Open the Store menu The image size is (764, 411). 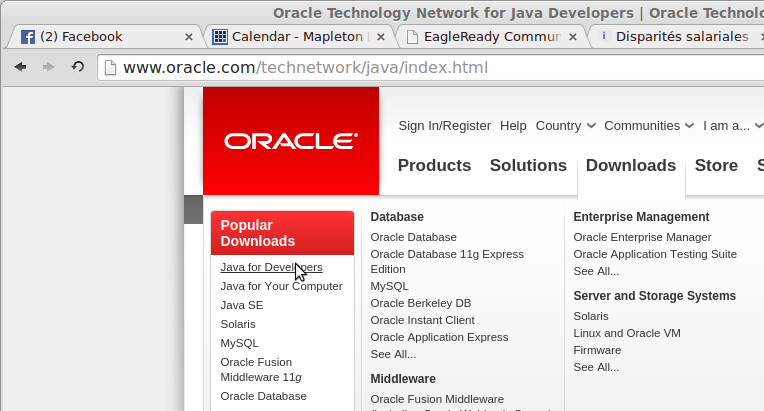(x=716, y=165)
